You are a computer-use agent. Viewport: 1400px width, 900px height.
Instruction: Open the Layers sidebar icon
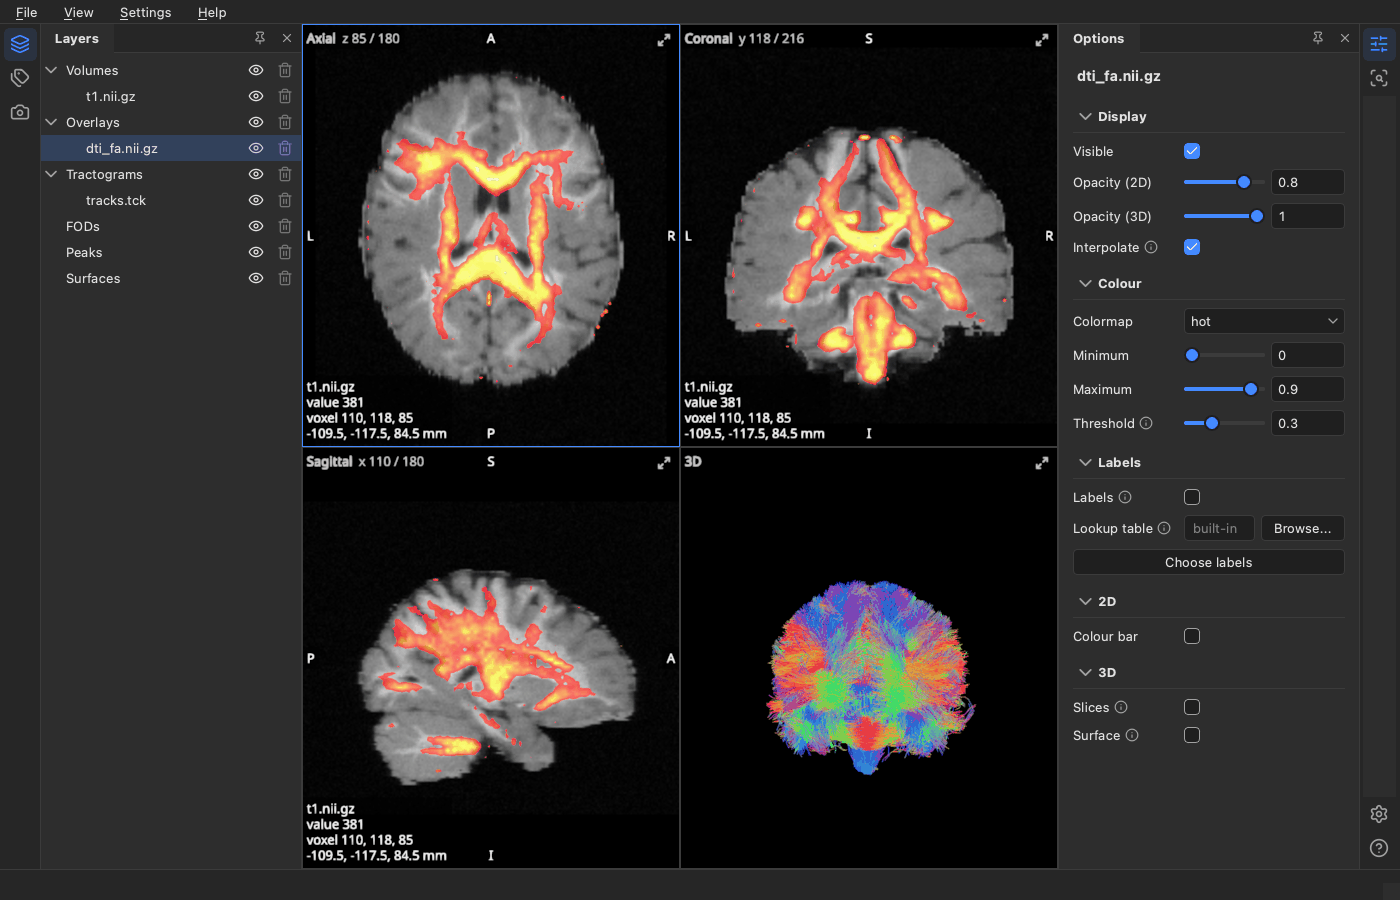(20, 44)
